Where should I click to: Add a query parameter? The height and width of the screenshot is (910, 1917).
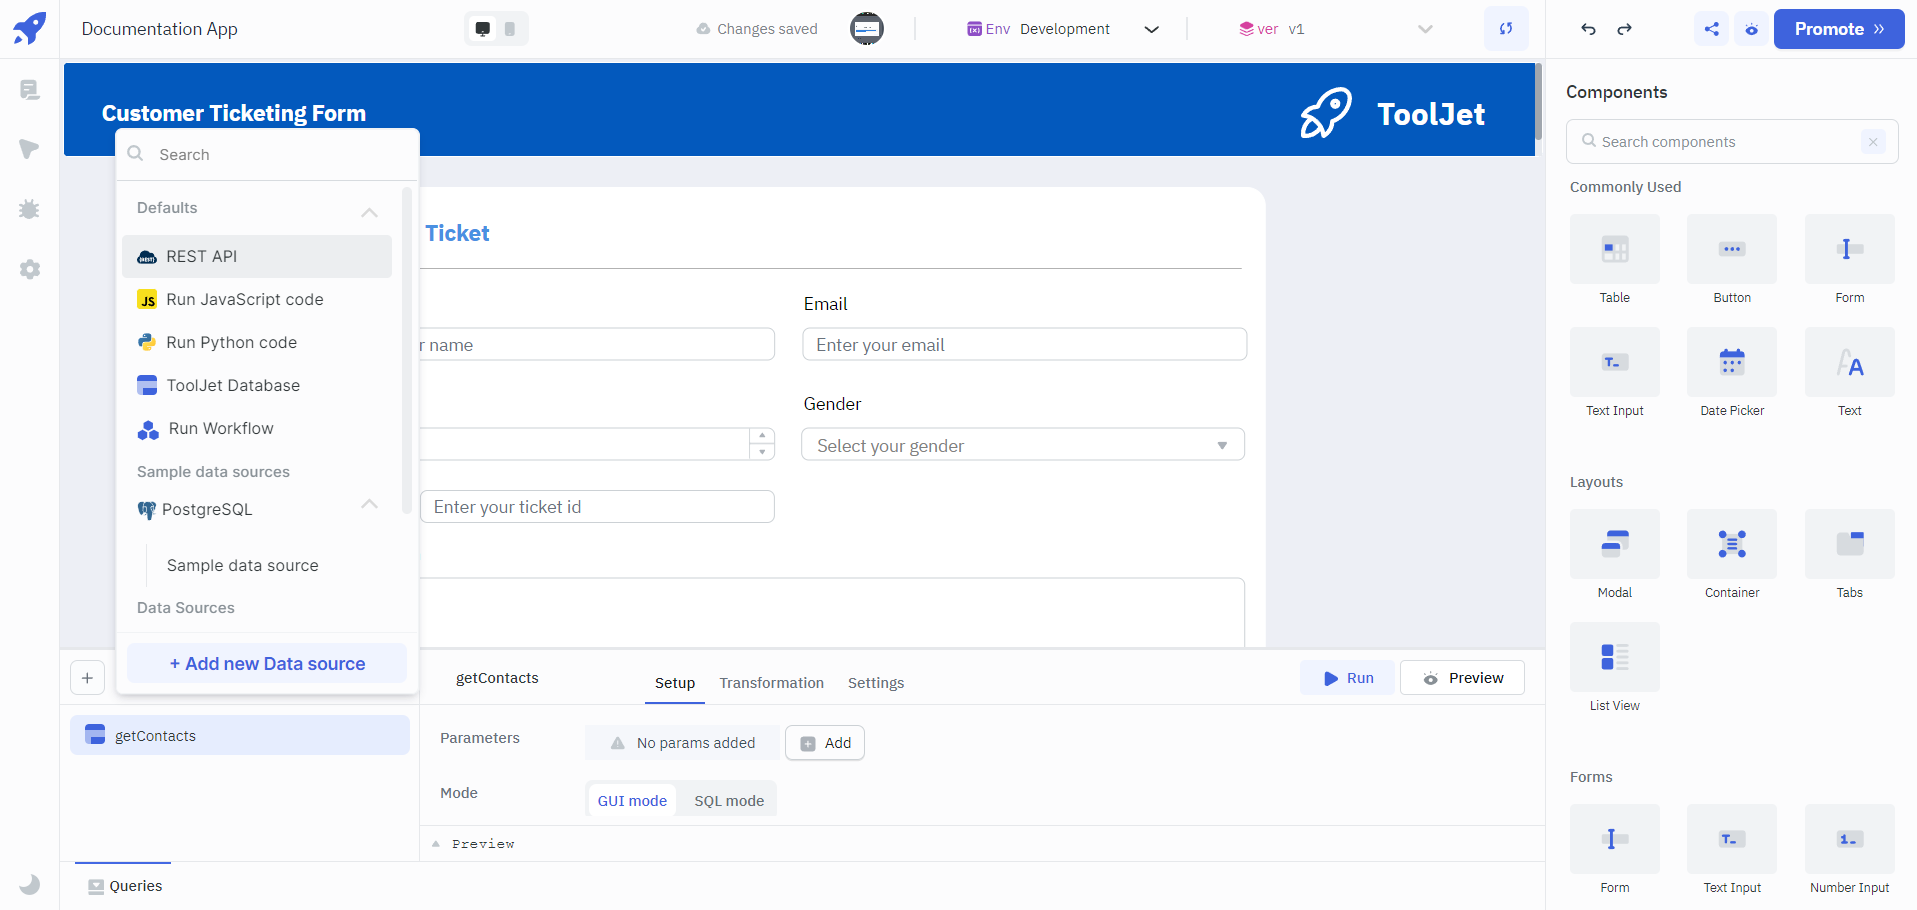pyautogui.click(x=825, y=743)
